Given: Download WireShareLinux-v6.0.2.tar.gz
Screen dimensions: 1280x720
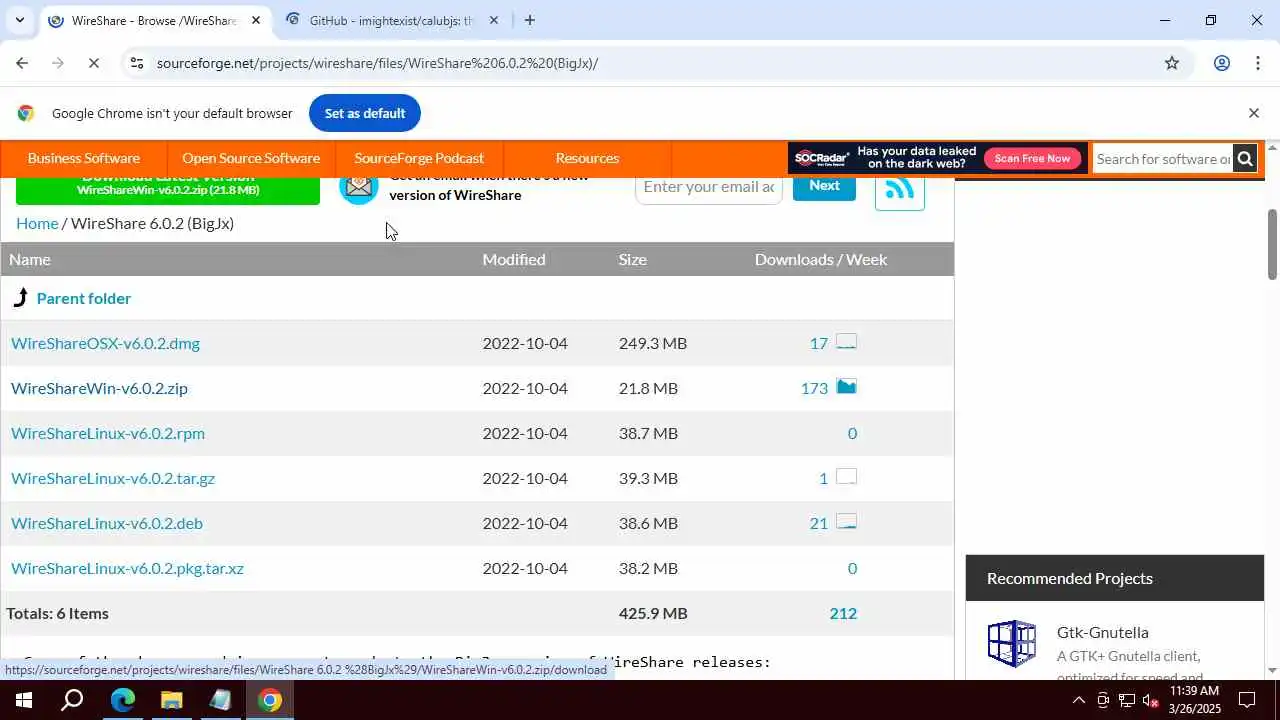Looking at the screenshot, I should pyautogui.click(x=113, y=478).
